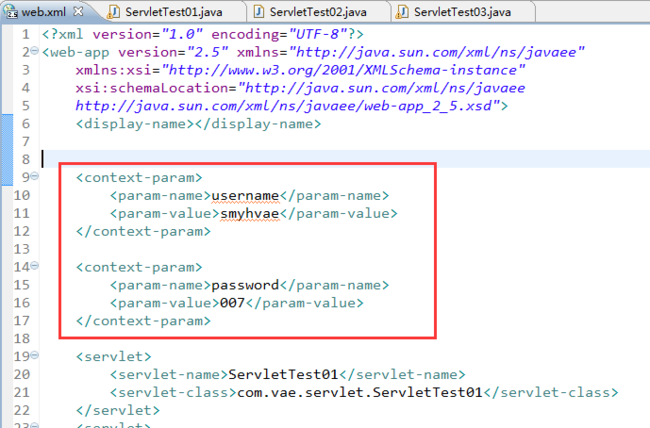The width and height of the screenshot is (650, 428).
Task: Click the web.xml file icon in tab
Action: click(11, 12)
